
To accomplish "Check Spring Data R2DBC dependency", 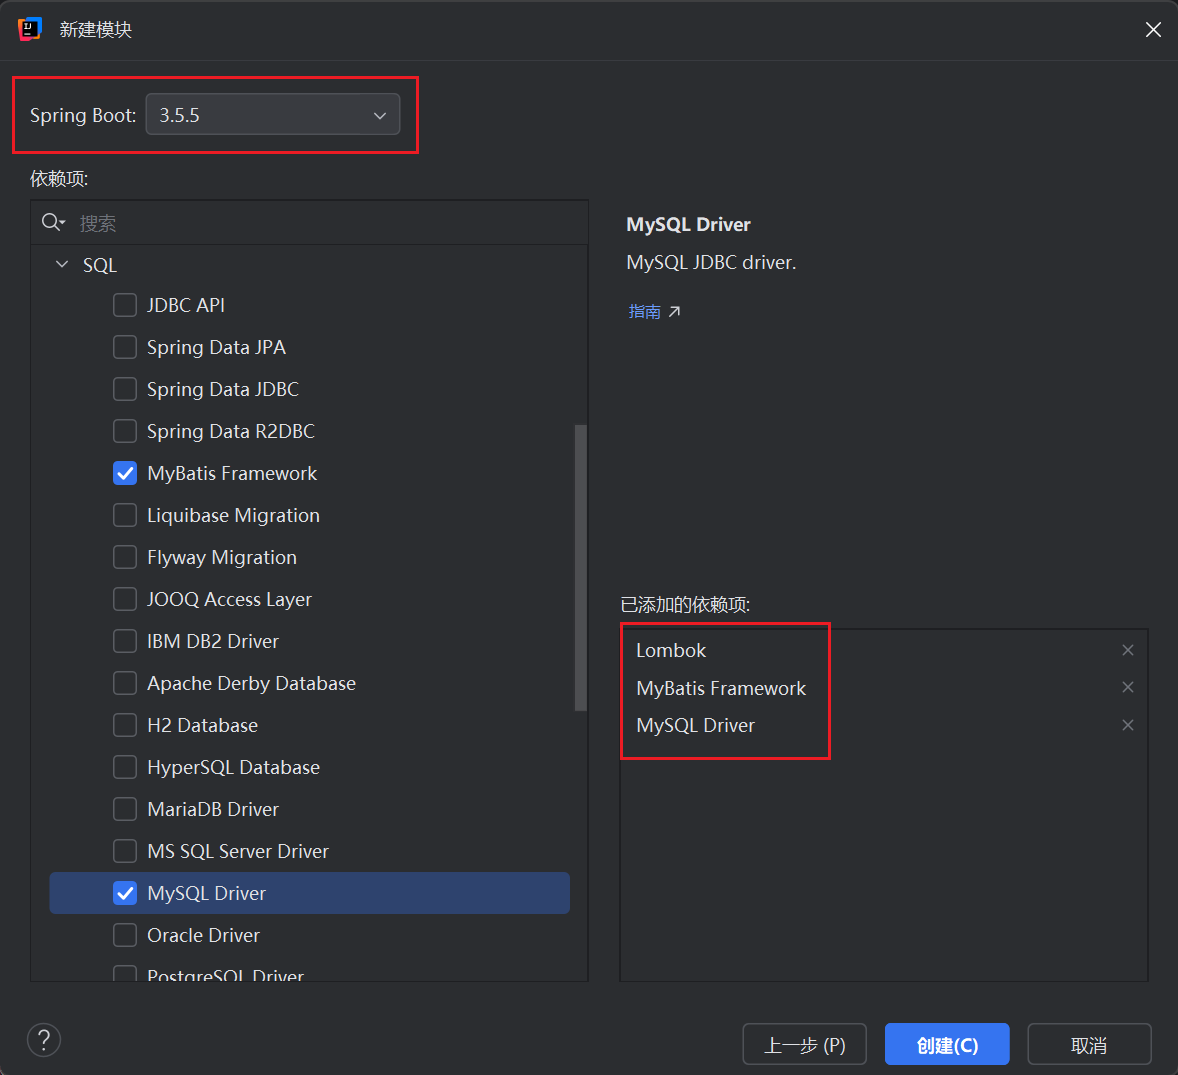I will point(125,431).
